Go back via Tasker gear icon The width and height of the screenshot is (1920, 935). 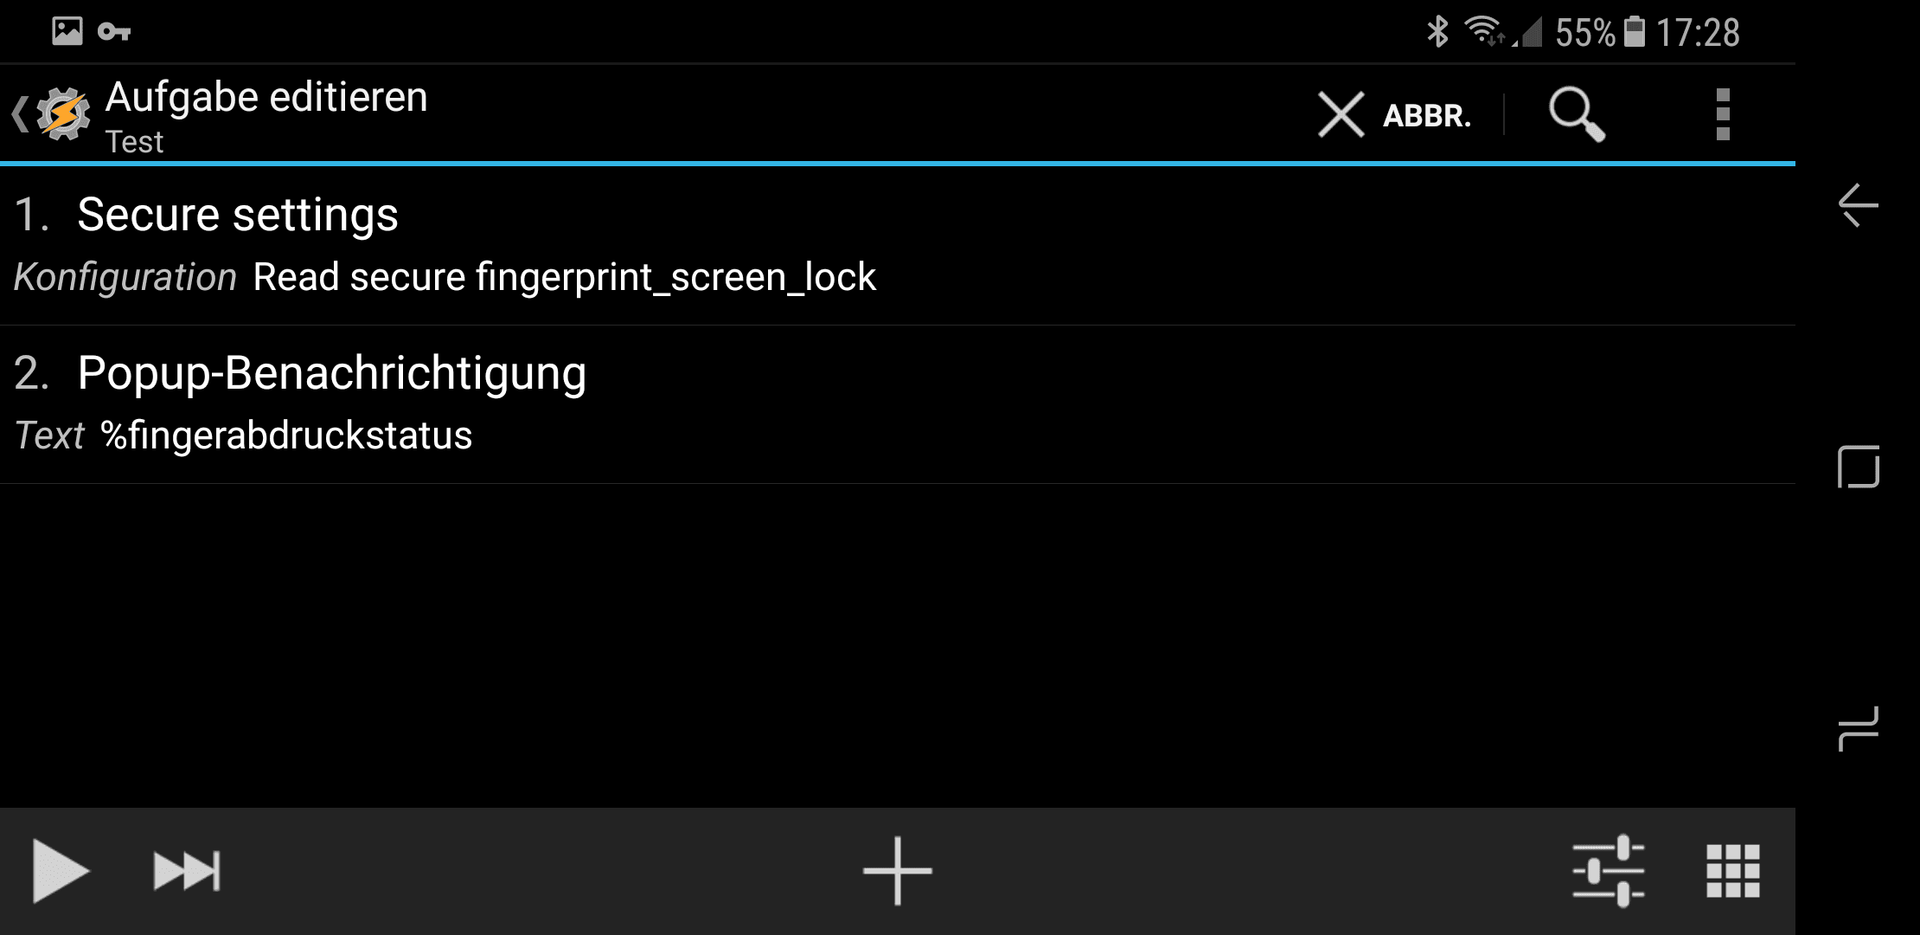[x=52, y=114]
